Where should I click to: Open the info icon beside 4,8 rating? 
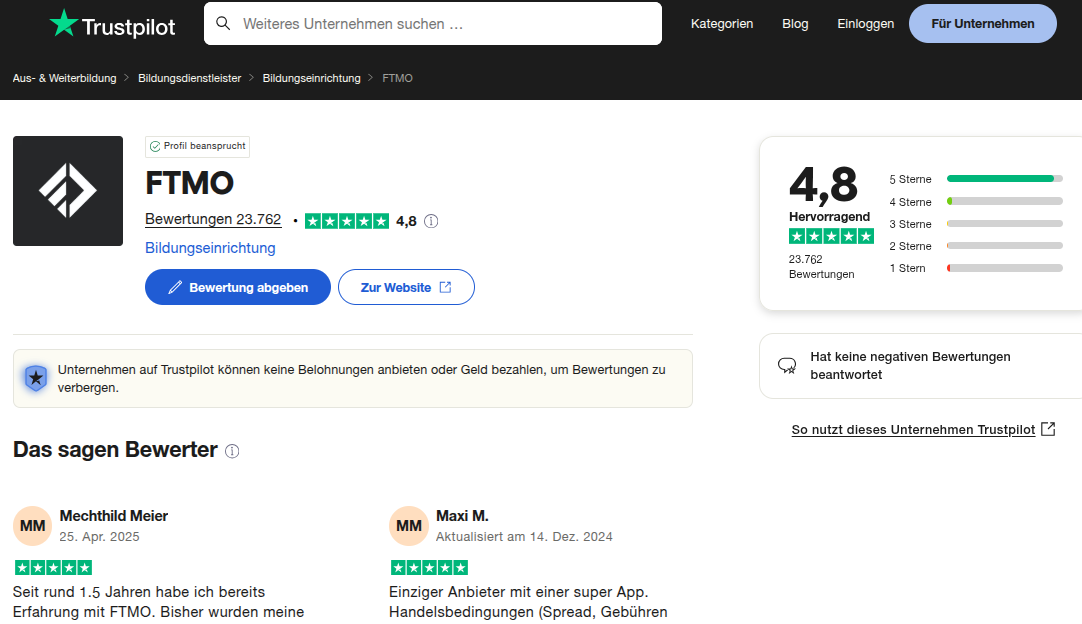tap(431, 221)
